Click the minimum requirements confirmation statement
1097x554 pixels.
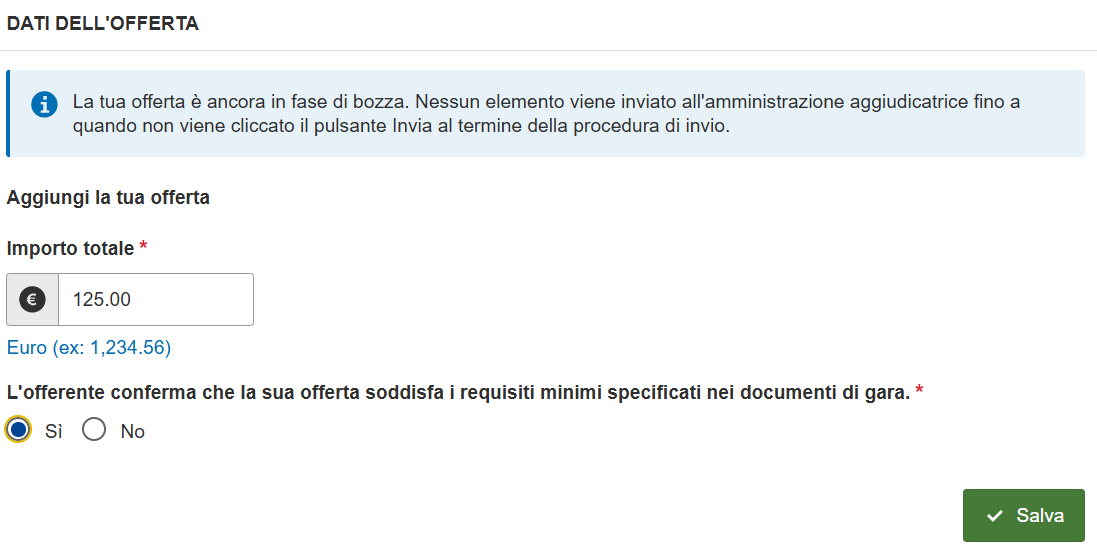tap(458, 393)
